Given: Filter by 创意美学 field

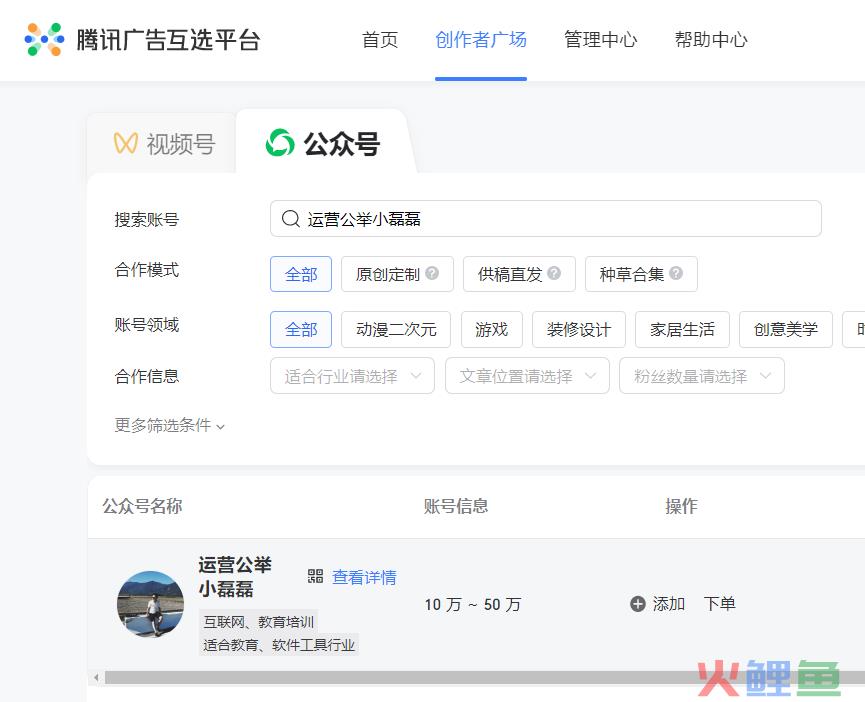Looking at the screenshot, I should coord(786,329).
